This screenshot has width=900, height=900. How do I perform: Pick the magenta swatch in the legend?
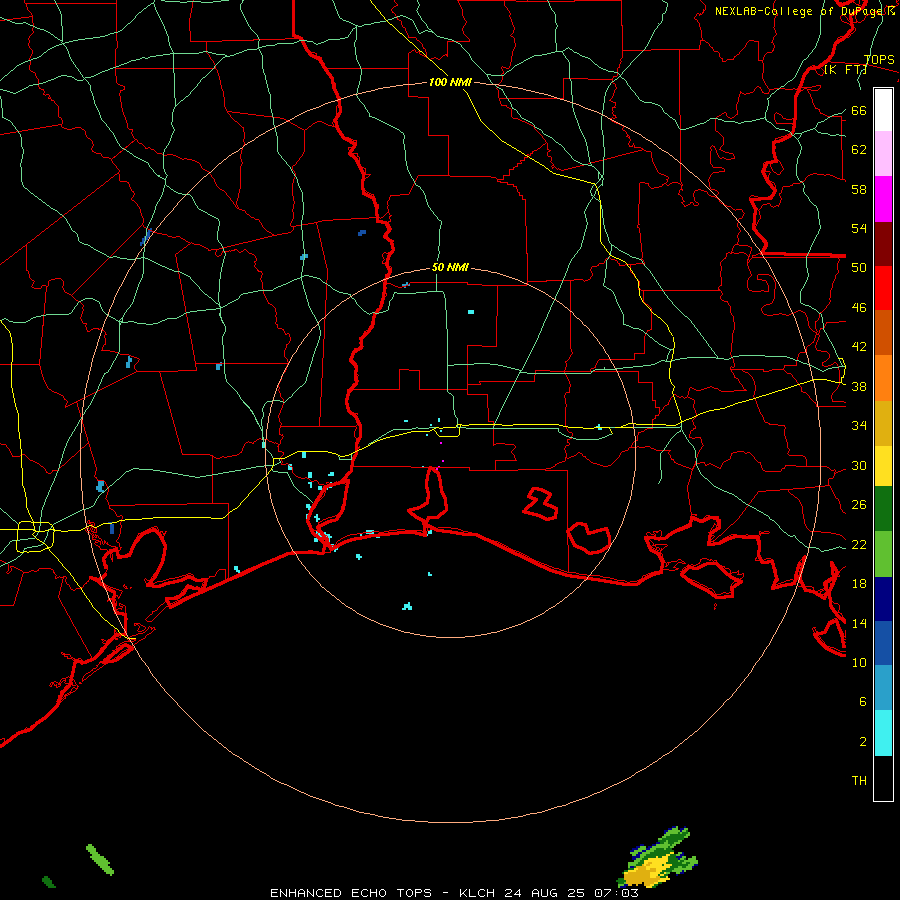883,199
